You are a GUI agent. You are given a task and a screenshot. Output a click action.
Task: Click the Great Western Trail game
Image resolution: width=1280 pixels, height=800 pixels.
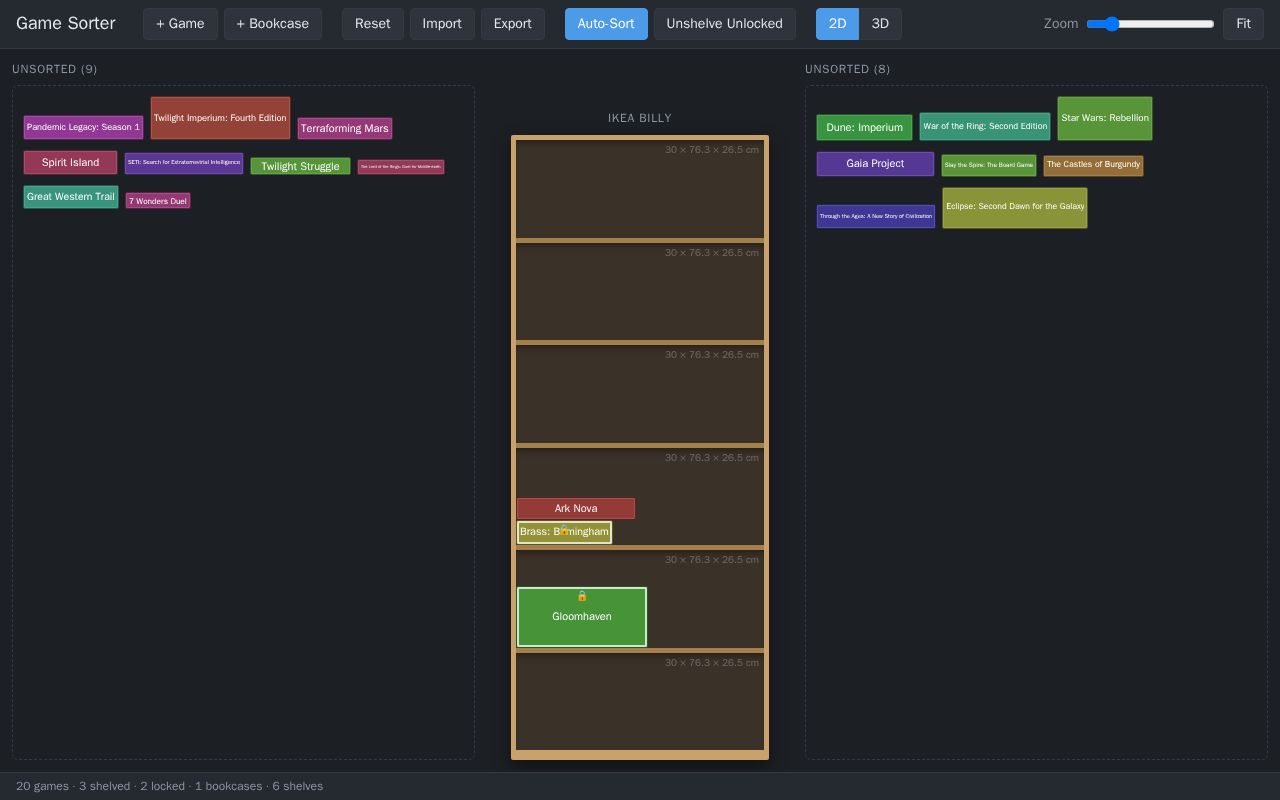tap(71, 196)
